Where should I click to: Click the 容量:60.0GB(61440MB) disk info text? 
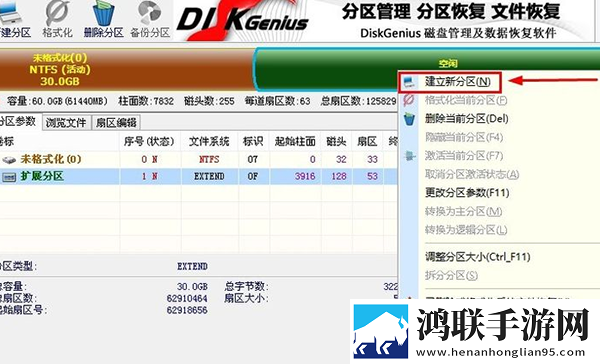(57, 101)
